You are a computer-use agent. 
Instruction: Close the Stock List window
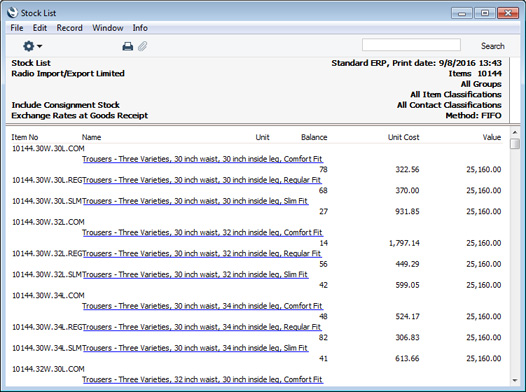(x=508, y=13)
